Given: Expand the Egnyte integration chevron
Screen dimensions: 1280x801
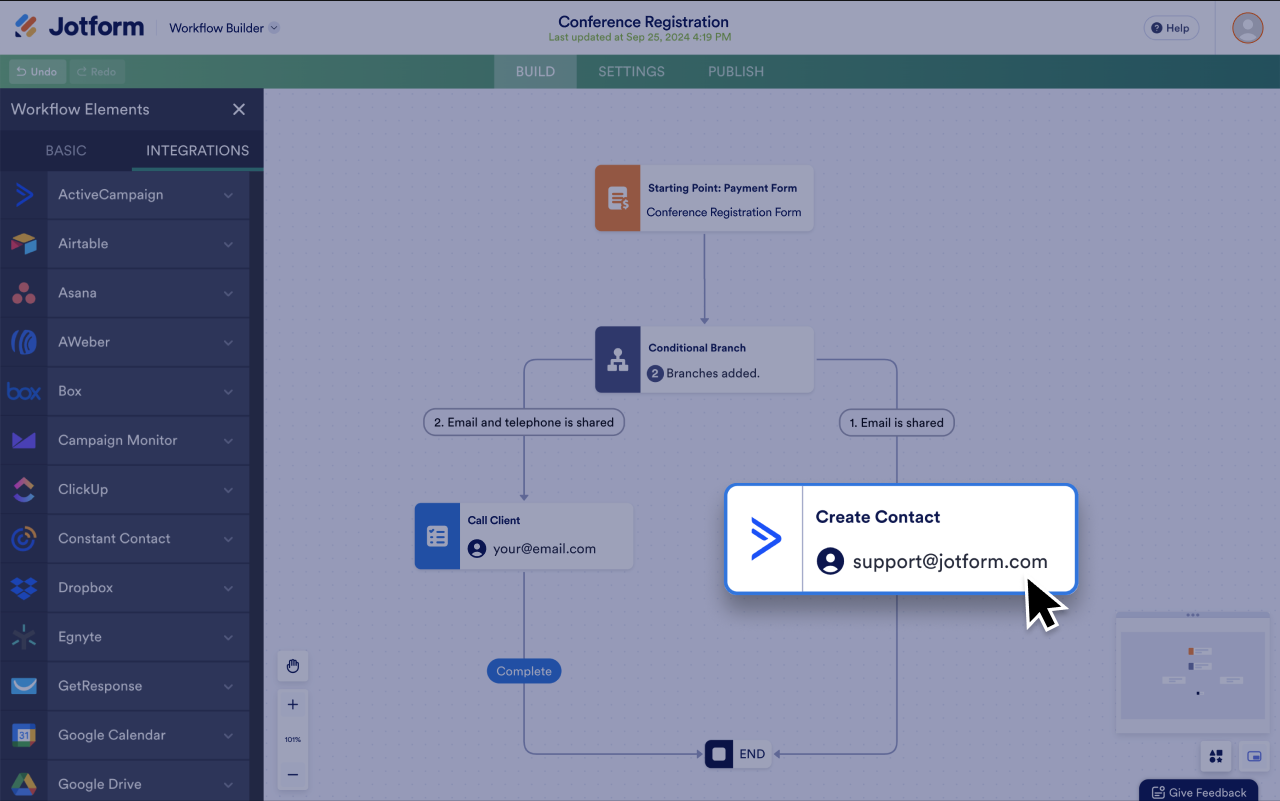Looking at the screenshot, I should 229,637.
